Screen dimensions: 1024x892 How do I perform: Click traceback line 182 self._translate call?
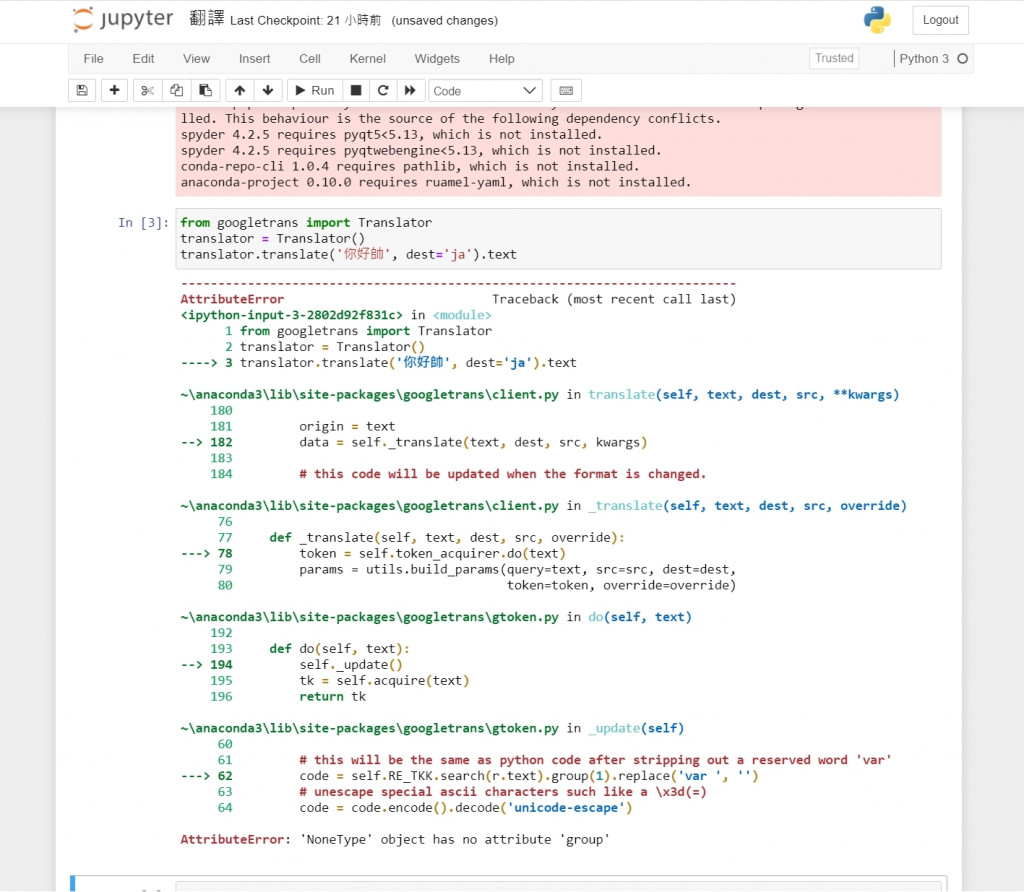click(x=473, y=442)
